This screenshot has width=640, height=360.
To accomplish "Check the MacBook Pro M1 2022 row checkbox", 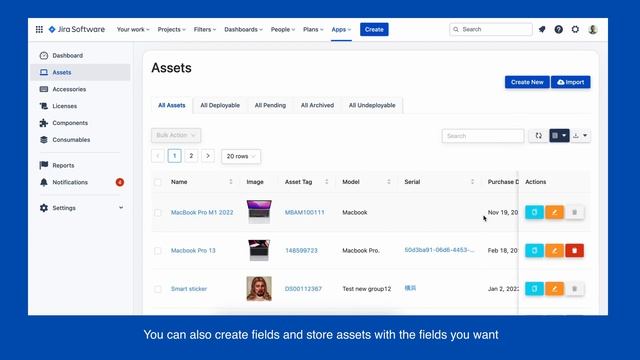I will (158, 213).
